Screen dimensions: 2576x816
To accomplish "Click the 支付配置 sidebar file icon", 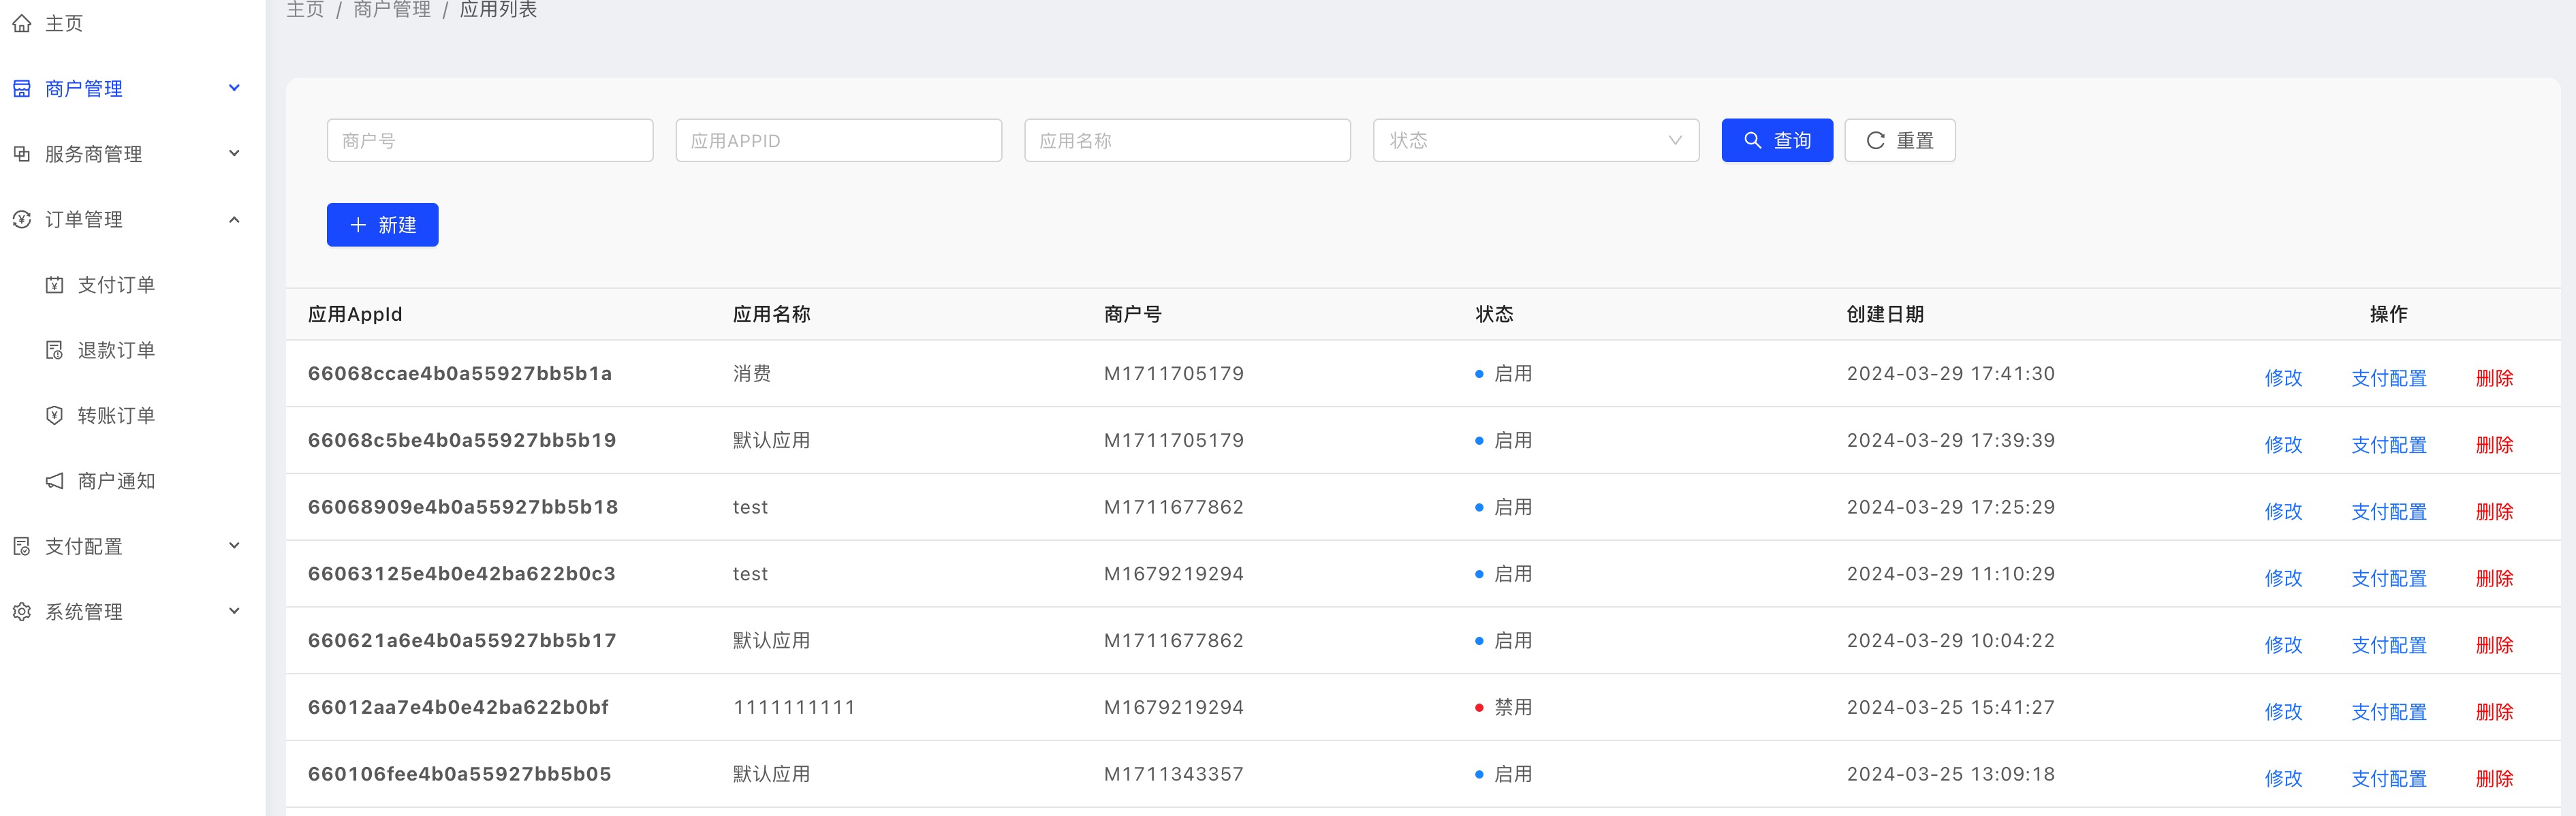I will [x=21, y=546].
